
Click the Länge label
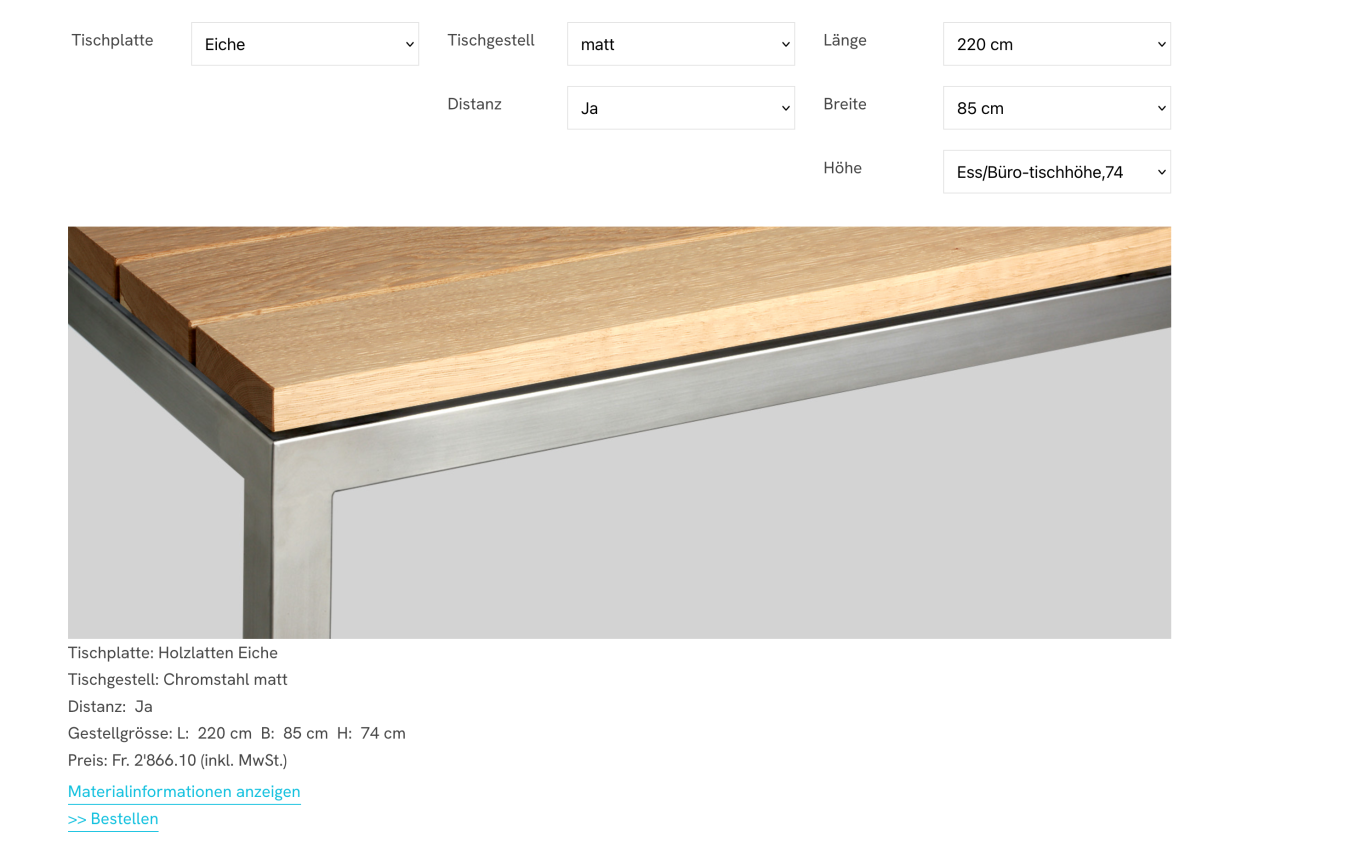pos(845,40)
